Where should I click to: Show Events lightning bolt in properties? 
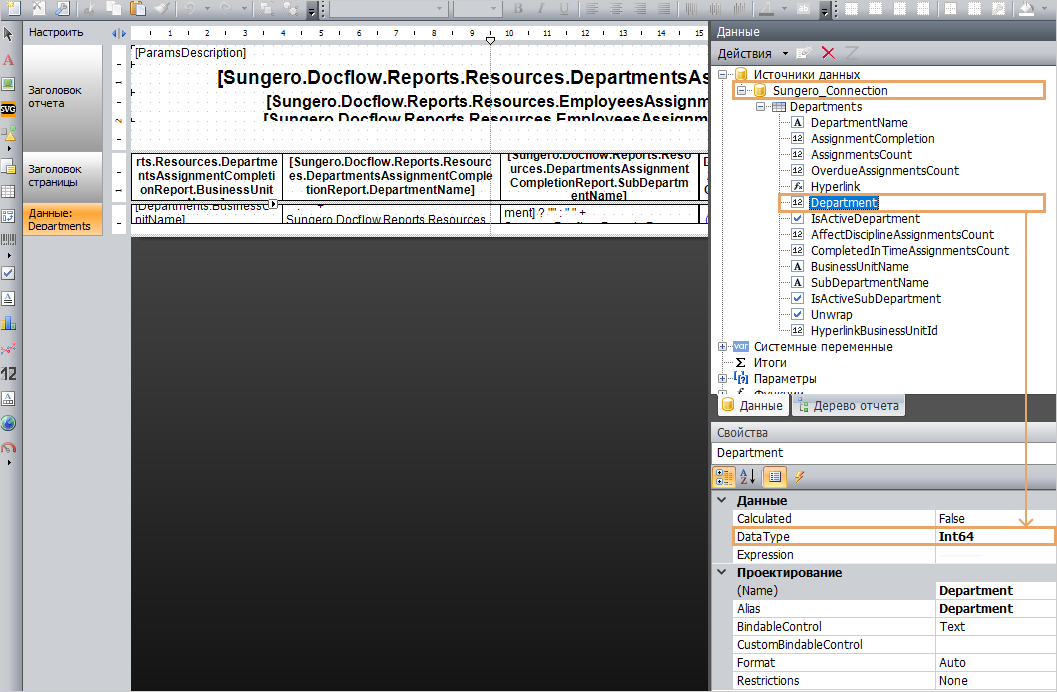(800, 477)
